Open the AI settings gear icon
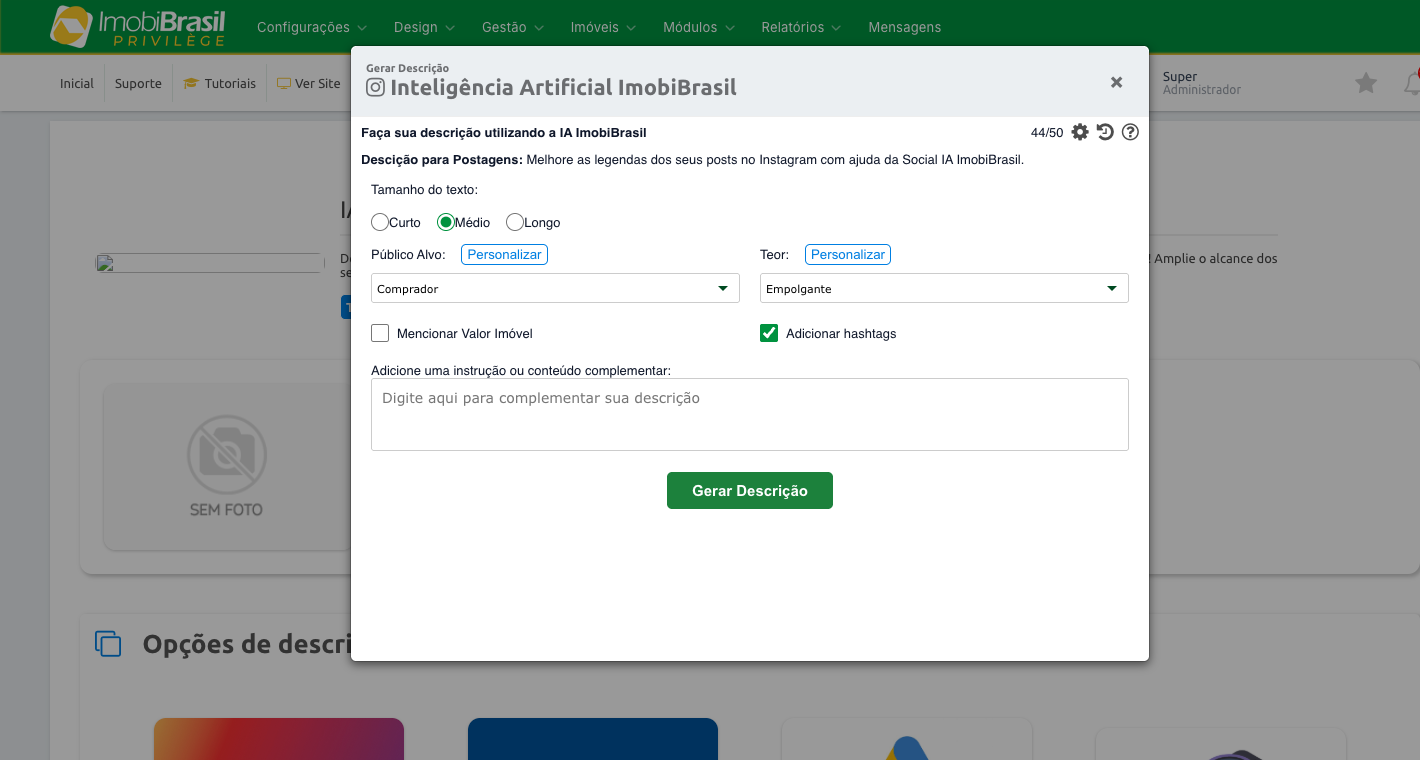 coord(1080,132)
